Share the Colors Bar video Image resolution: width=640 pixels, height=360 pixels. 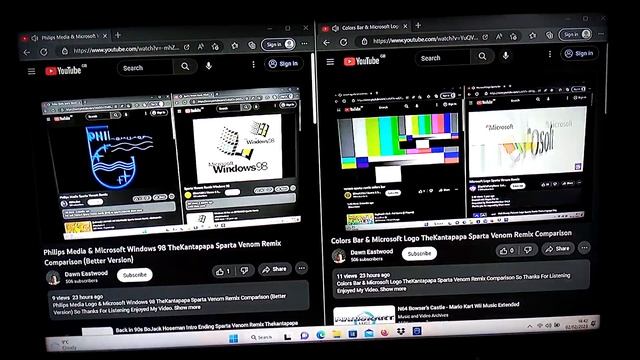pyautogui.click(x=558, y=249)
